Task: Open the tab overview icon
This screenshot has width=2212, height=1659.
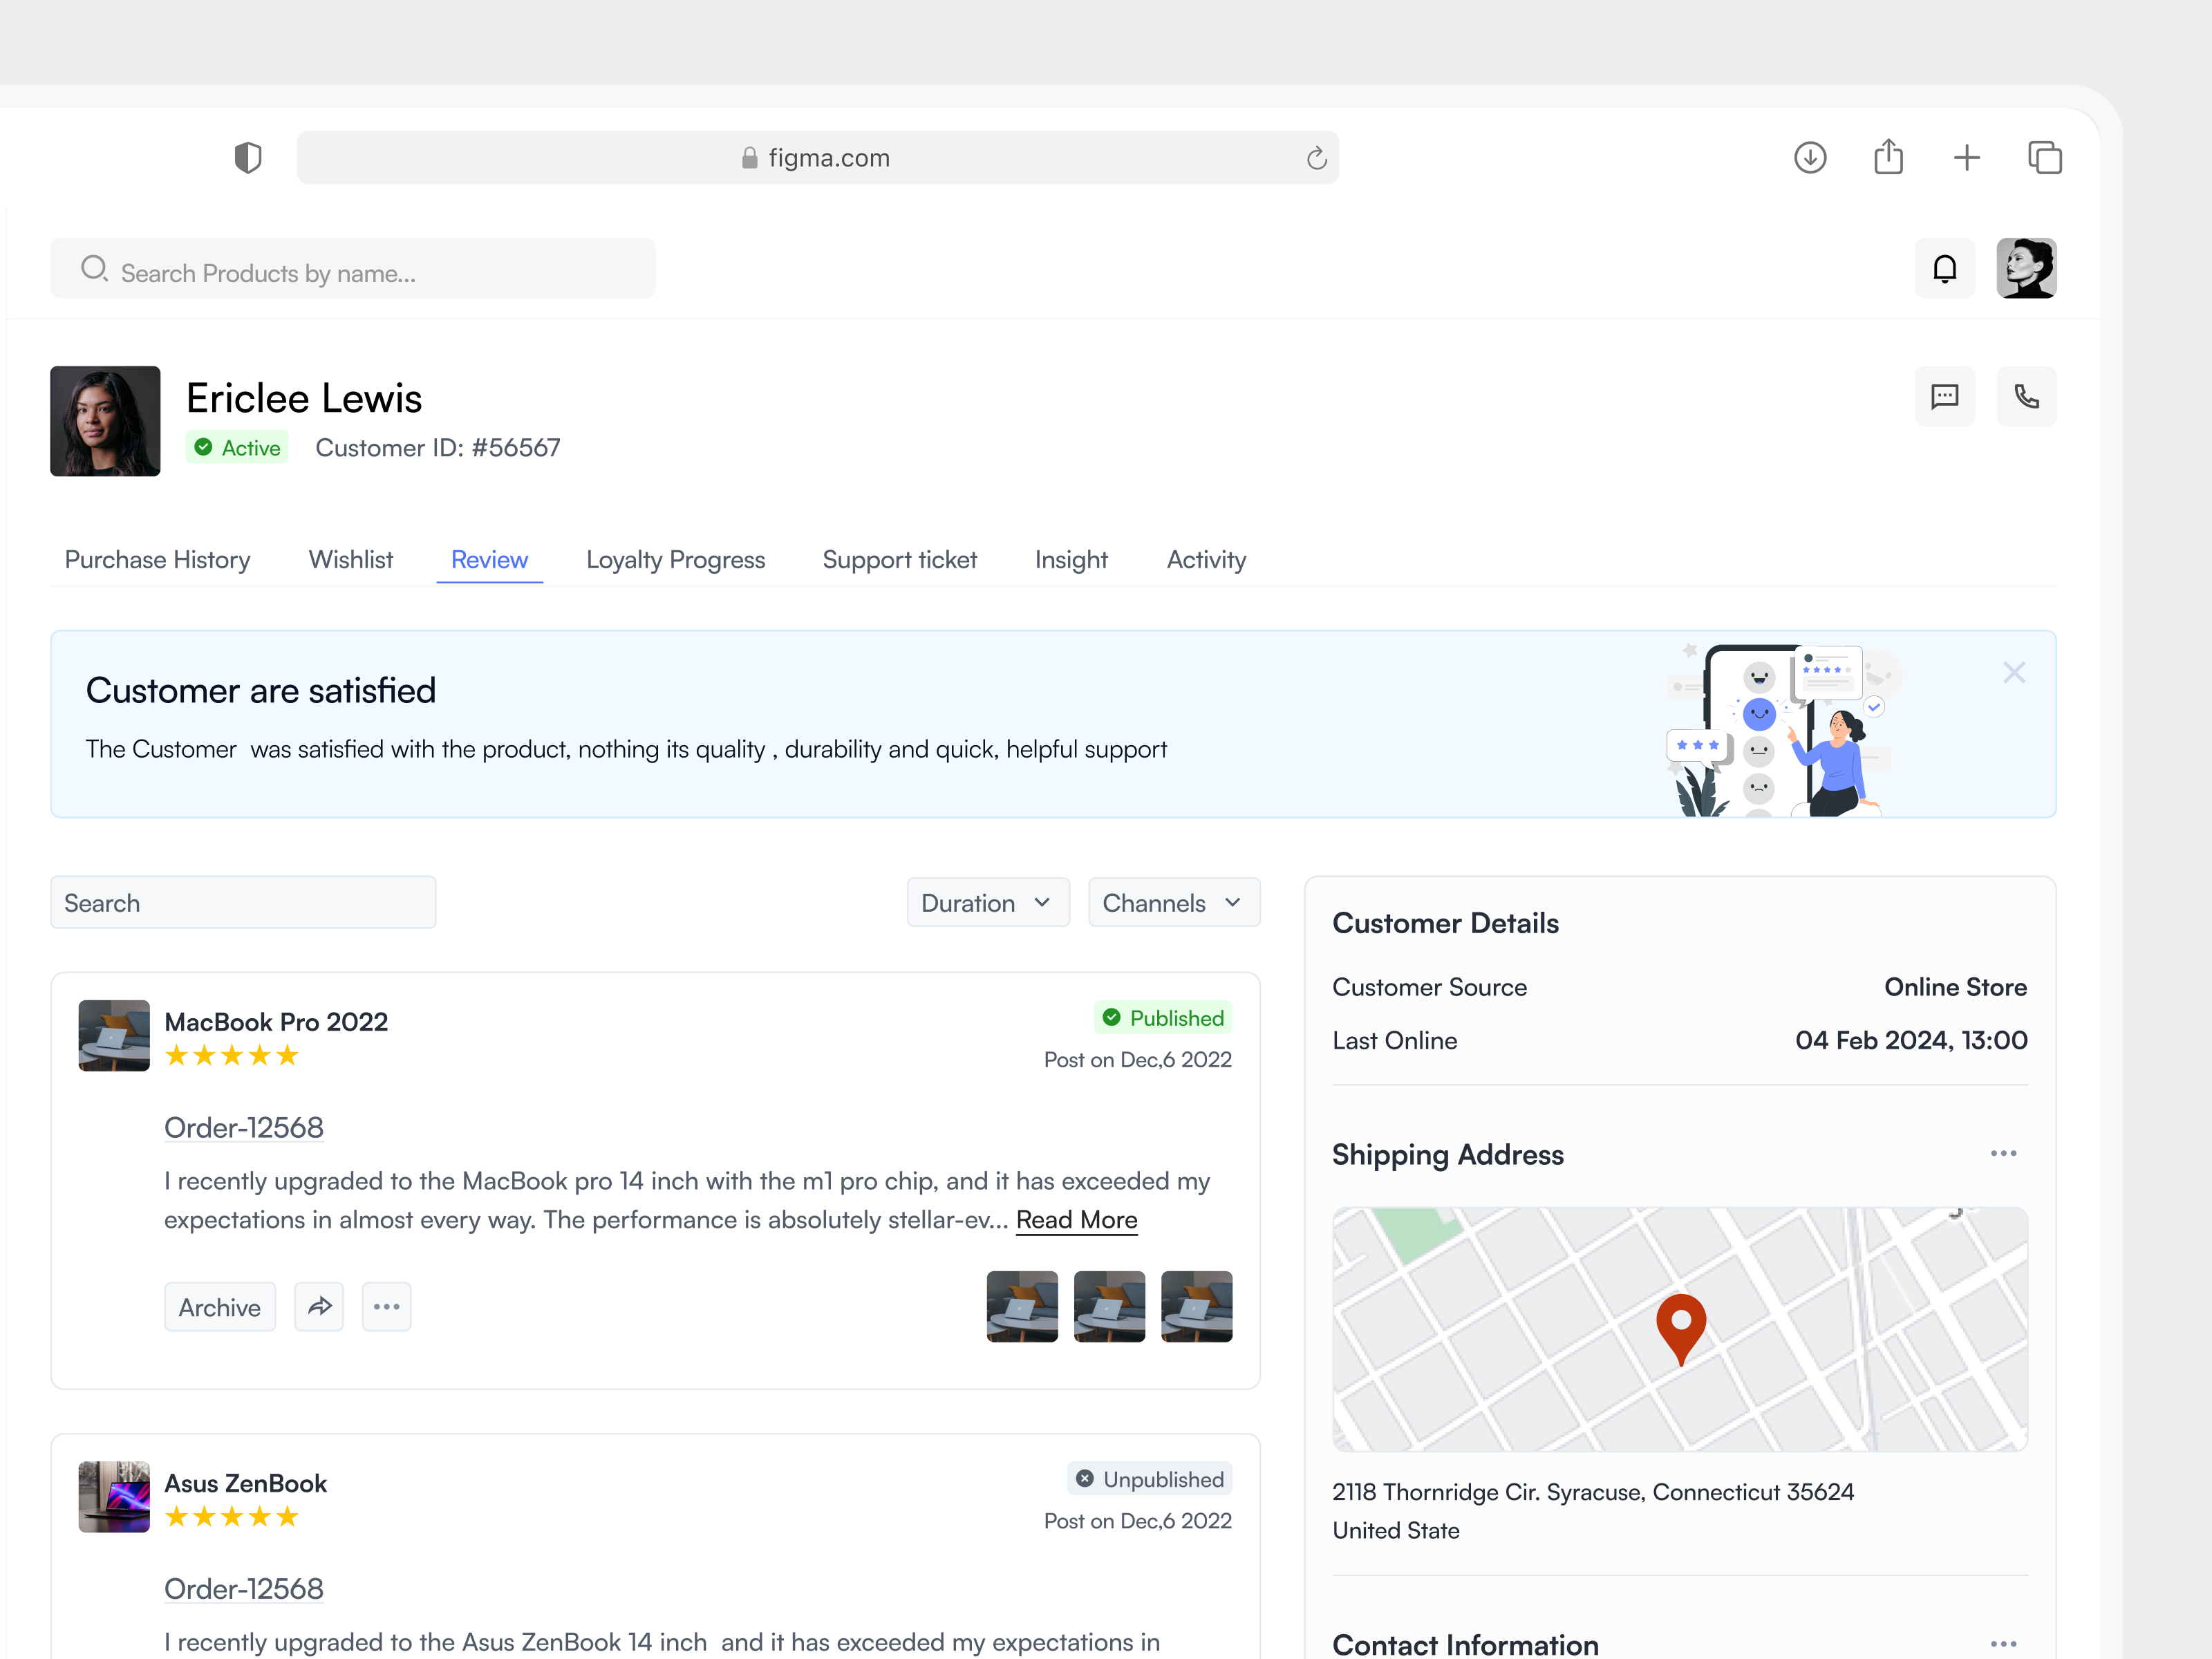Action: pos(2044,157)
